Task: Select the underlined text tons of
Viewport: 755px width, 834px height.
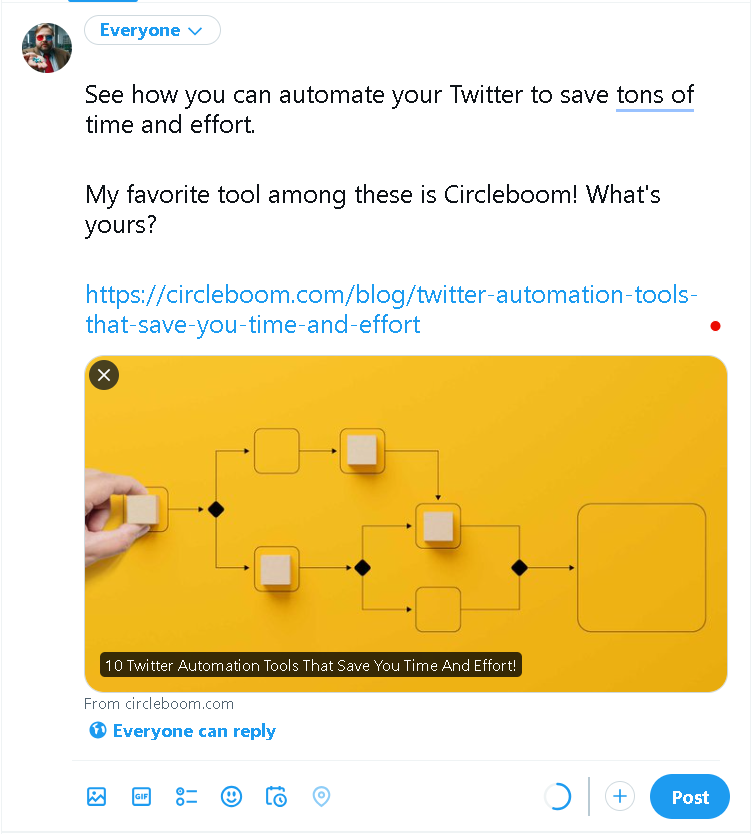Action: [x=654, y=94]
